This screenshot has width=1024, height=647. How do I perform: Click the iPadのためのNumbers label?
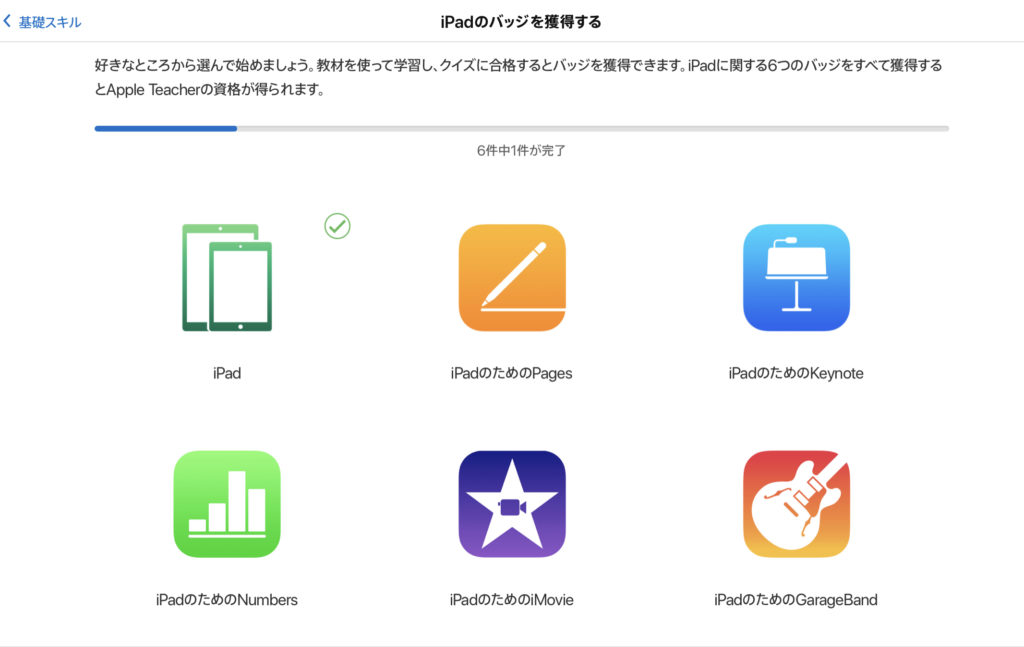pos(227,600)
